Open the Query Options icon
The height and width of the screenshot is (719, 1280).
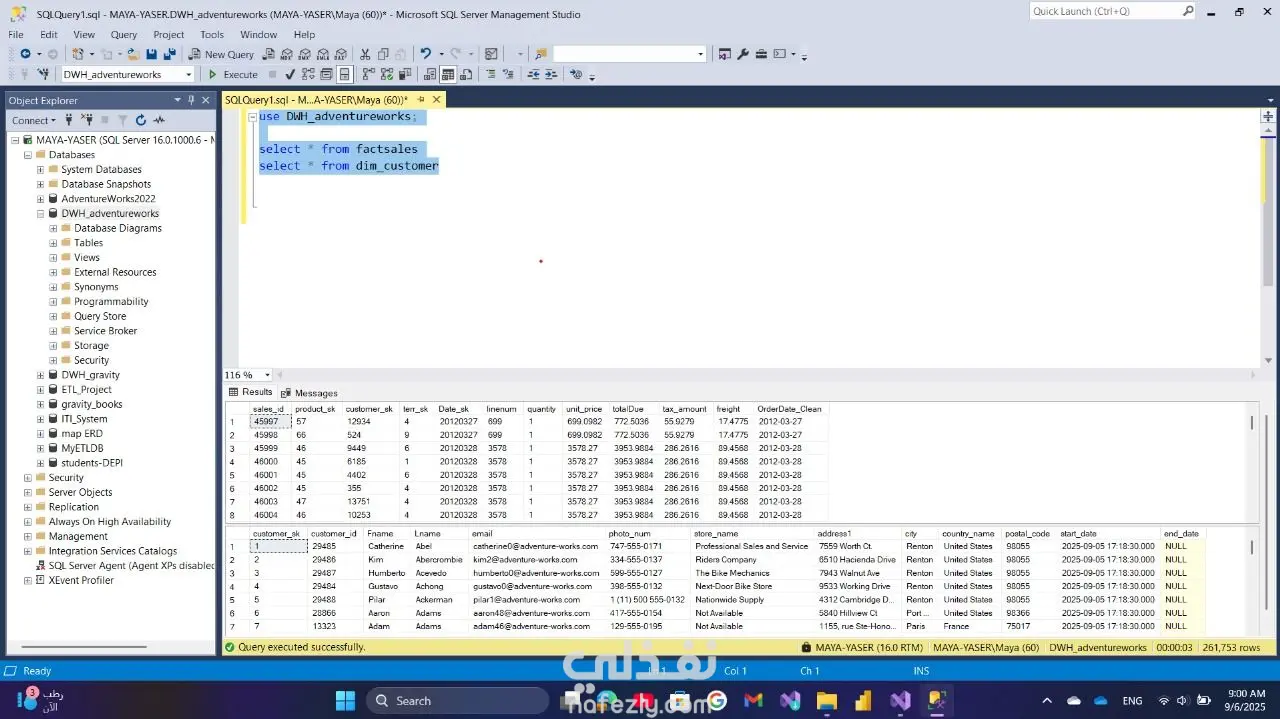pyautogui.click(x=327, y=74)
